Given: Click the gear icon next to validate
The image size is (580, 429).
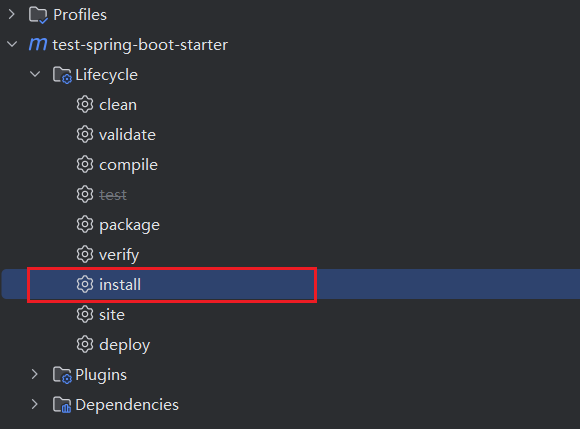Looking at the screenshot, I should [85, 135].
